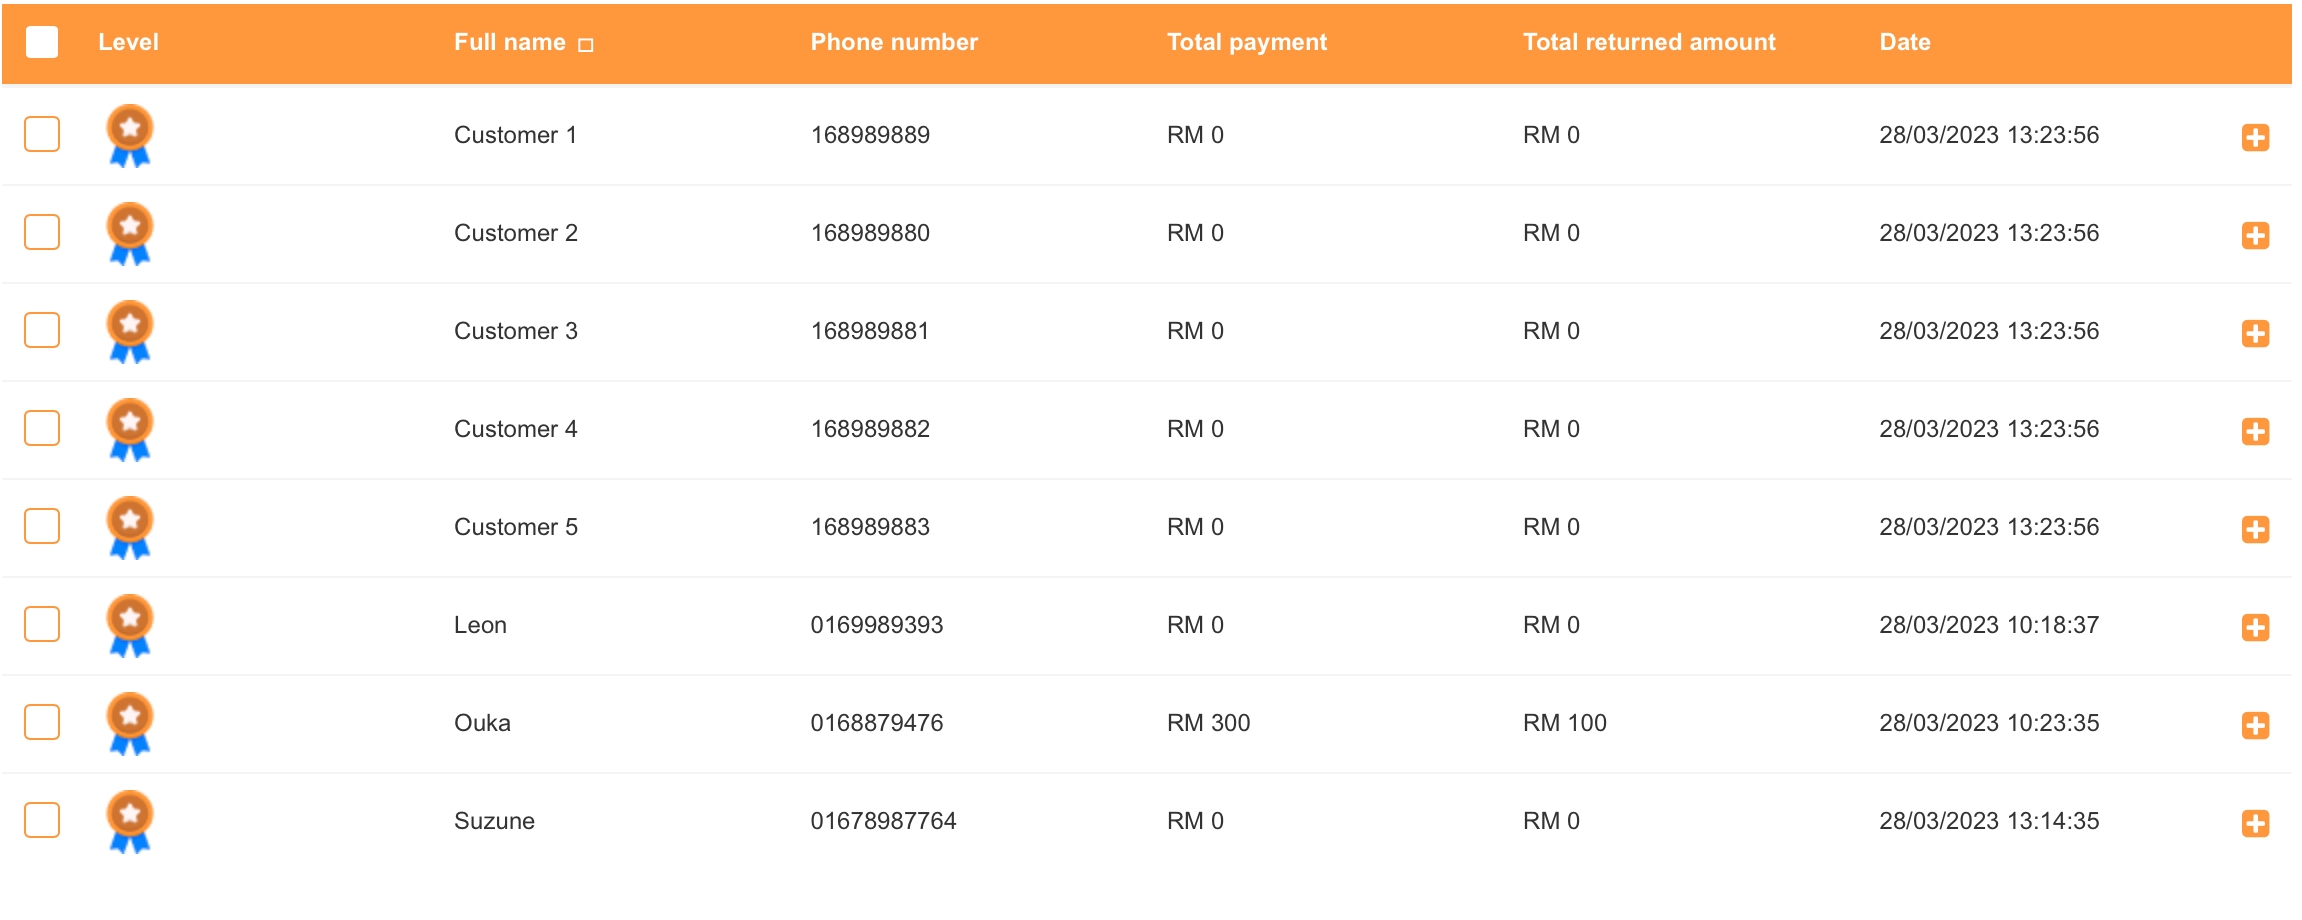Expand details for Customer 4 row
Image resolution: width=2302 pixels, height=920 pixels.
[2255, 431]
